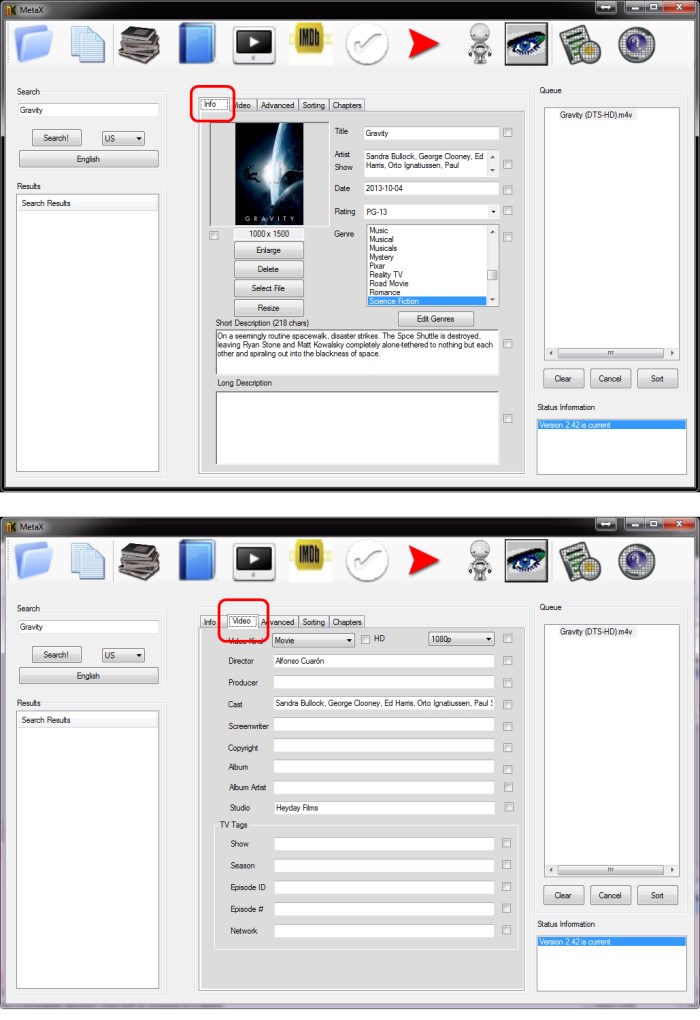Open the folder icon in the Info-tab window
Image resolution: width=700 pixels, height=1020 pixels.
click(x=34, y=44)
